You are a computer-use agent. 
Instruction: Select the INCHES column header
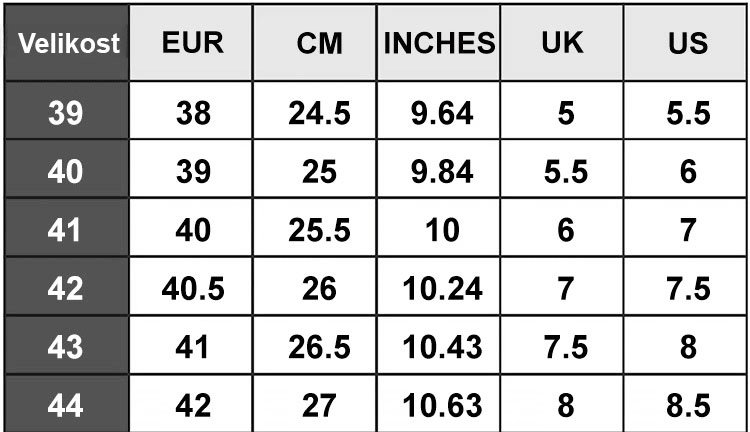click(440, 44)
